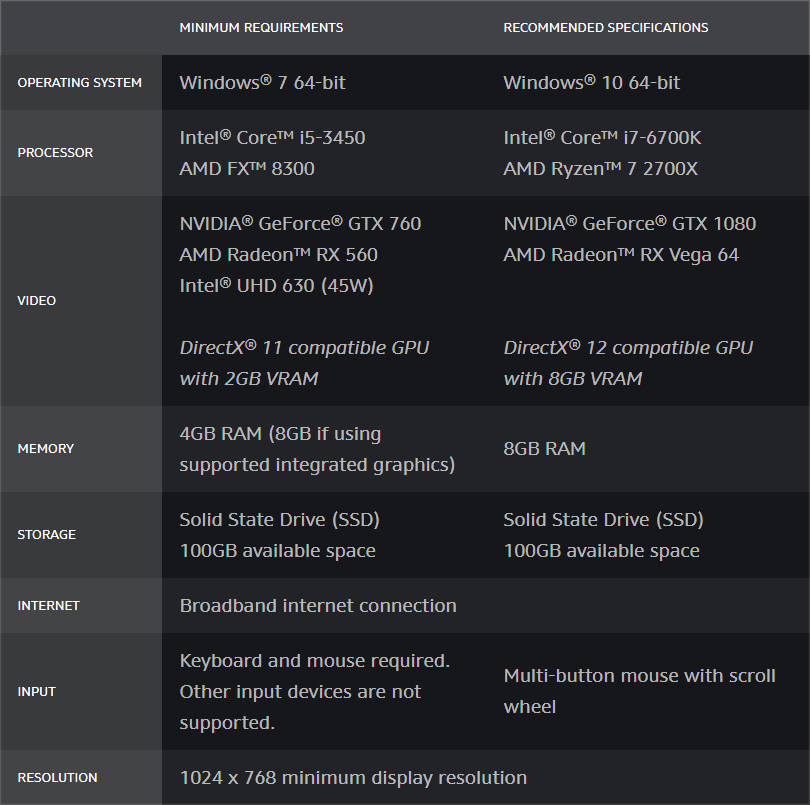Click the MINIMUM REQUIREMENTS column header
Viewport: 810px width, 805px height.
pyautogui.click(x=261, y=28)
